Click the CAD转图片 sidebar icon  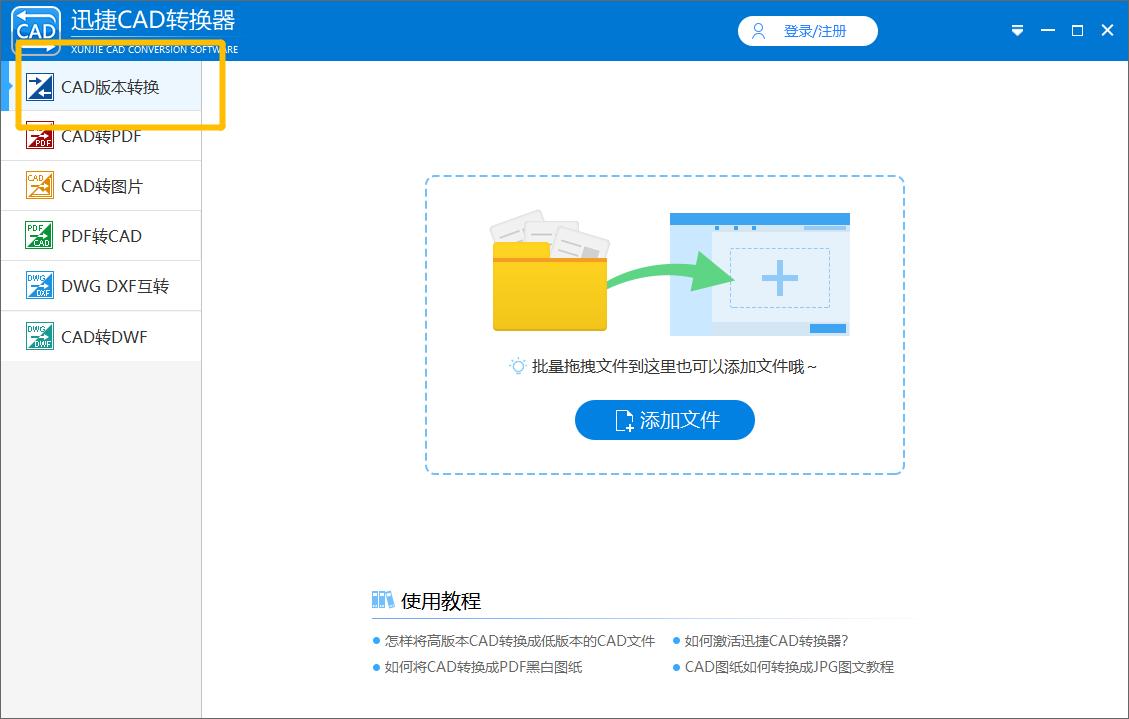click(x=38, y=186)
